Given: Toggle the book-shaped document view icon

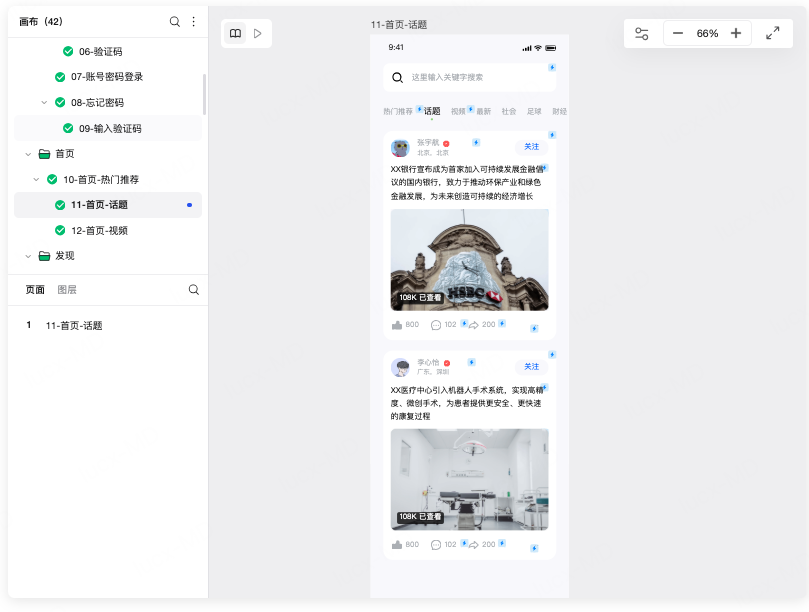Looking at the screenshot, I should point(235,34).
